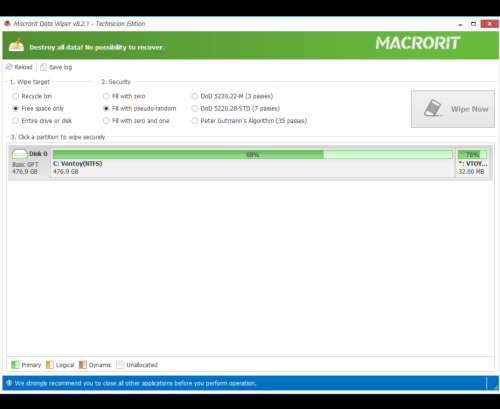Click the Logical legend color swatch
Image resolution: width=500 pixels, height=409 pixels.
pos(50,365)
